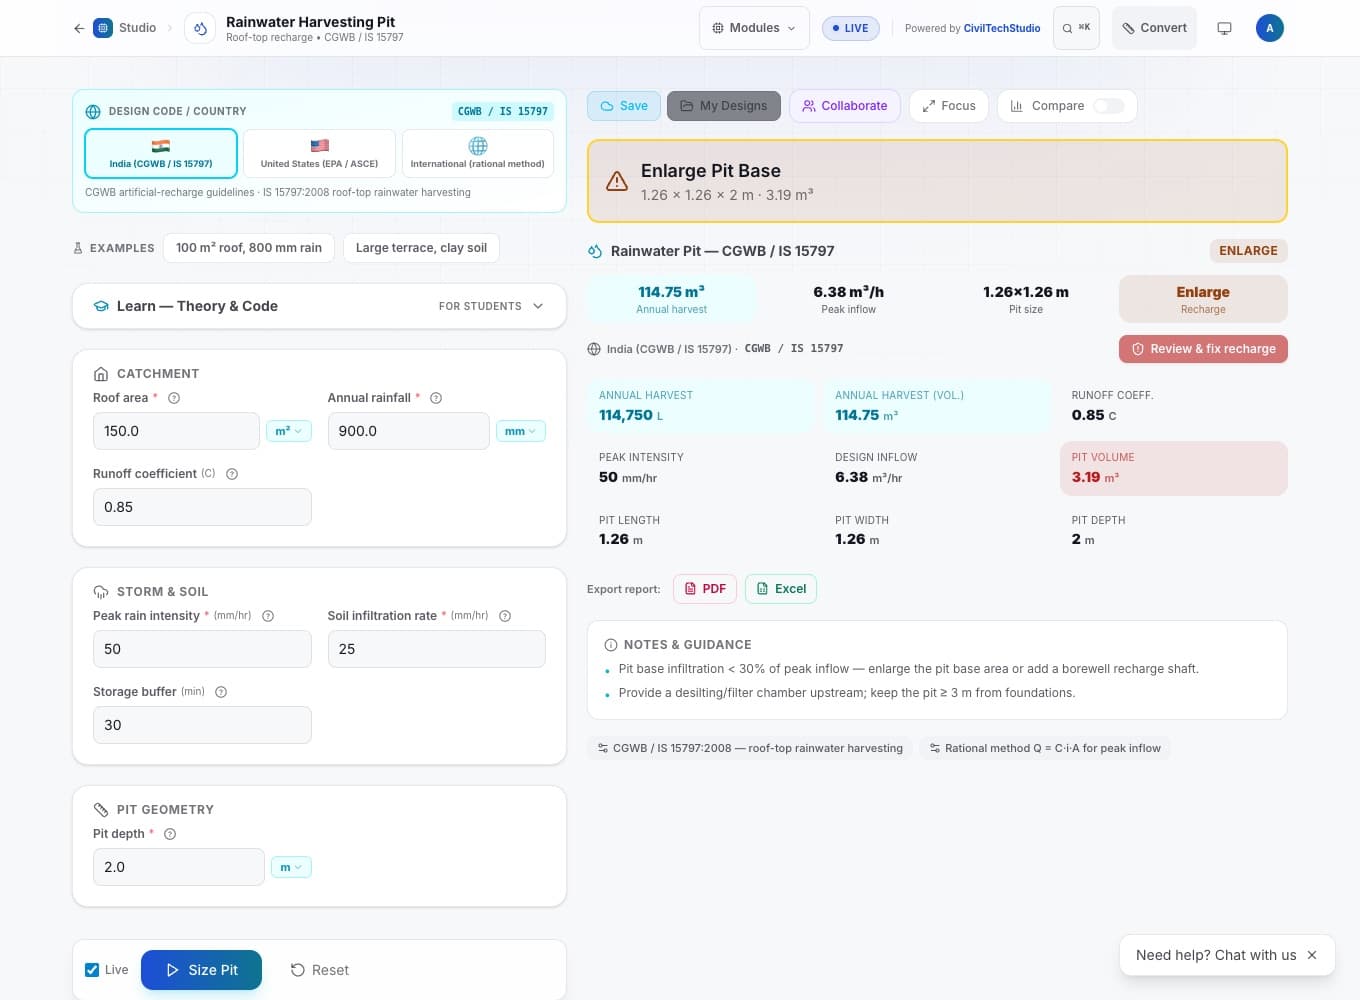Close the chat help popup
Viewport: 1360px width, 1000px height.
click(x=1312, y=955)
